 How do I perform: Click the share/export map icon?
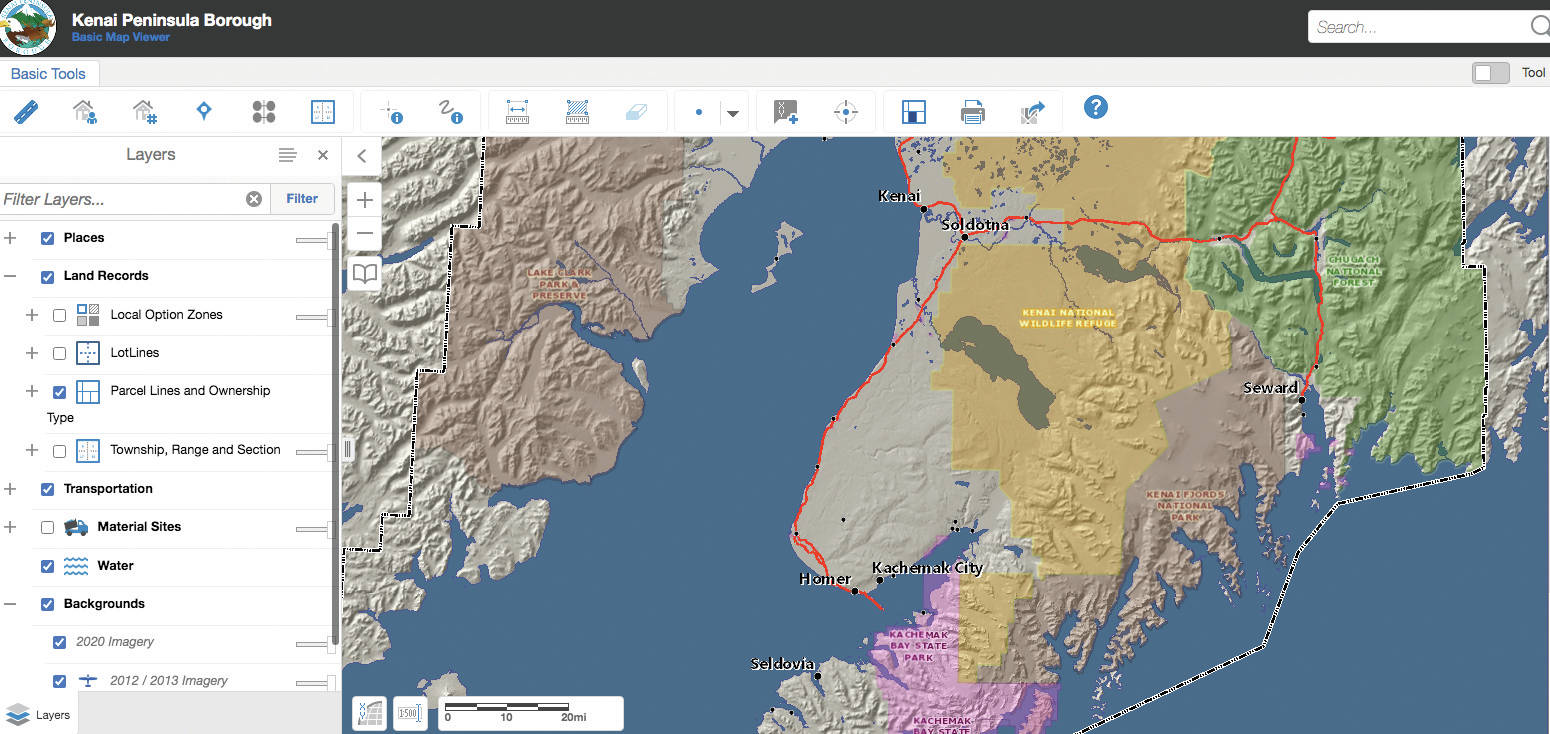[x=1032, y=112]
